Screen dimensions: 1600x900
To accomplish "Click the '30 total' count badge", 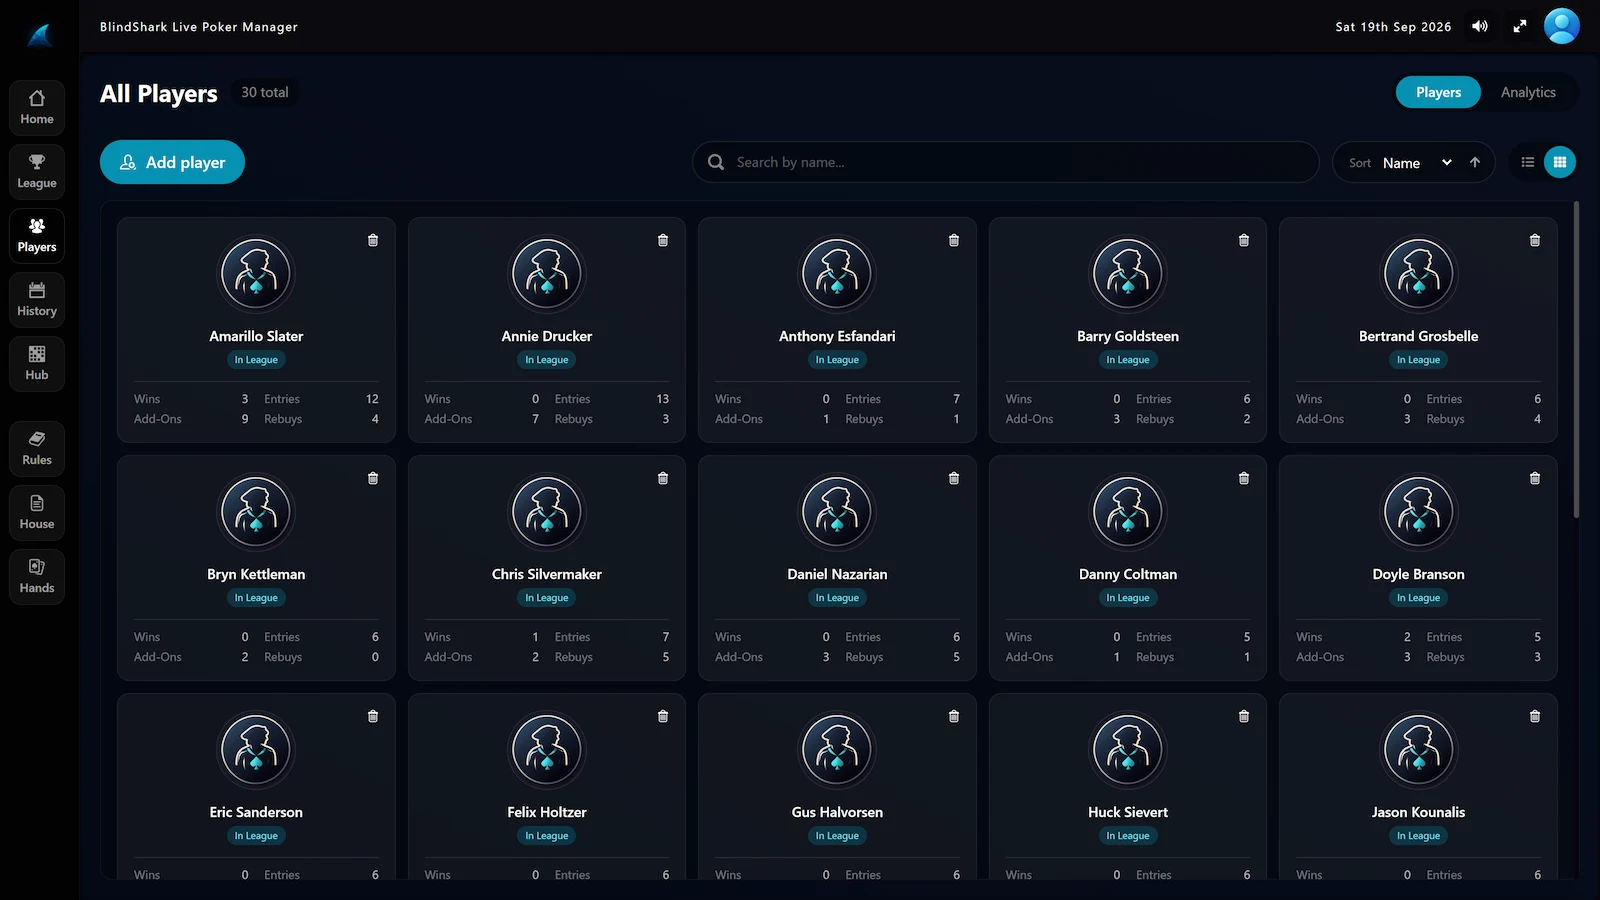I will pyautogui.click(x=265, y=92).
